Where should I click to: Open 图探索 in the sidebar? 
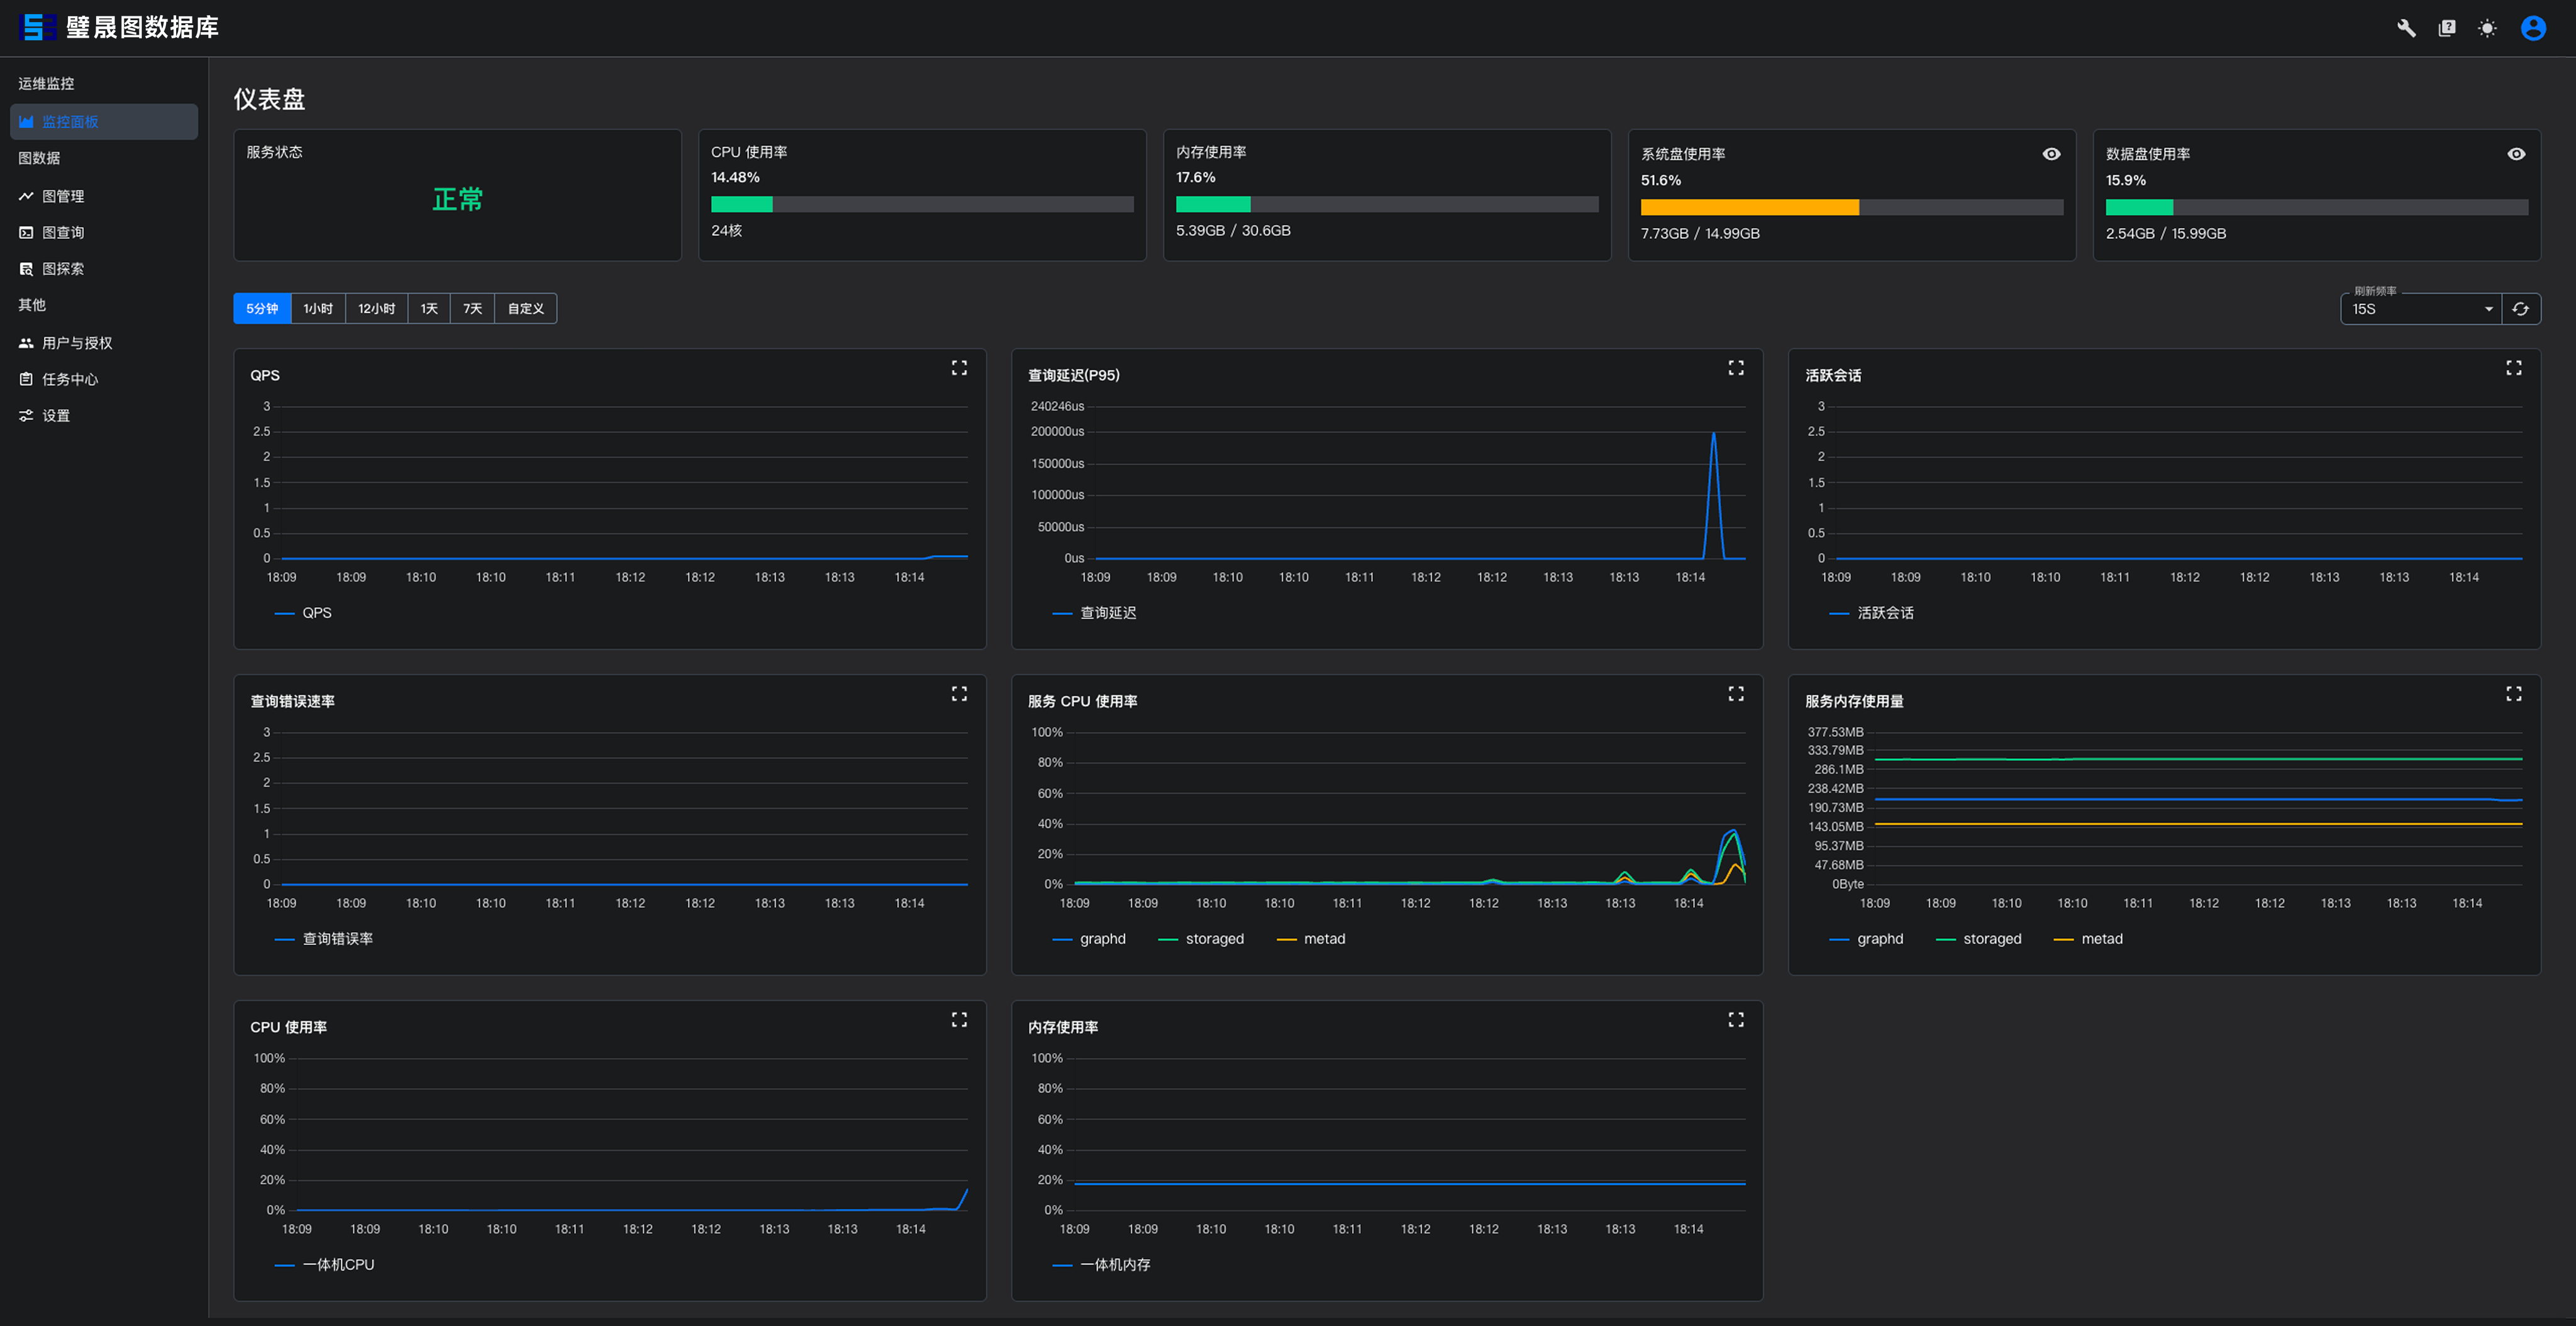(104, 268)
